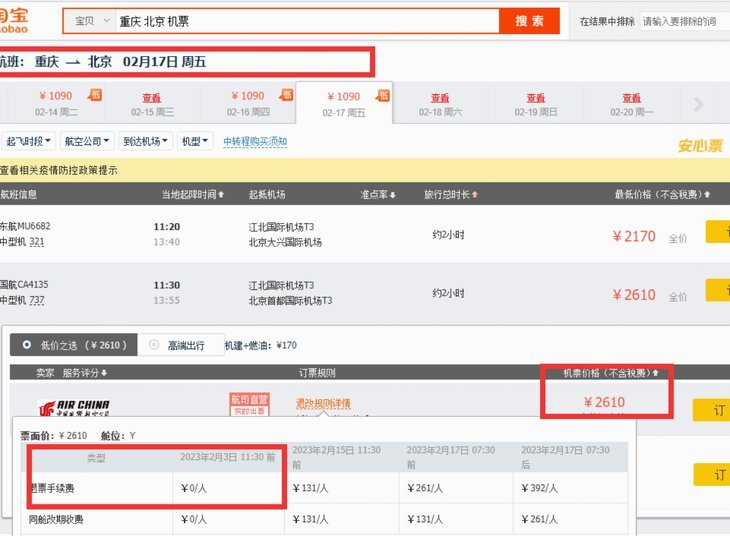This screenshot has width=730, height=536.
Task: Click the 低 low-price badge on 02-17
Action: [x=383, y=95]
